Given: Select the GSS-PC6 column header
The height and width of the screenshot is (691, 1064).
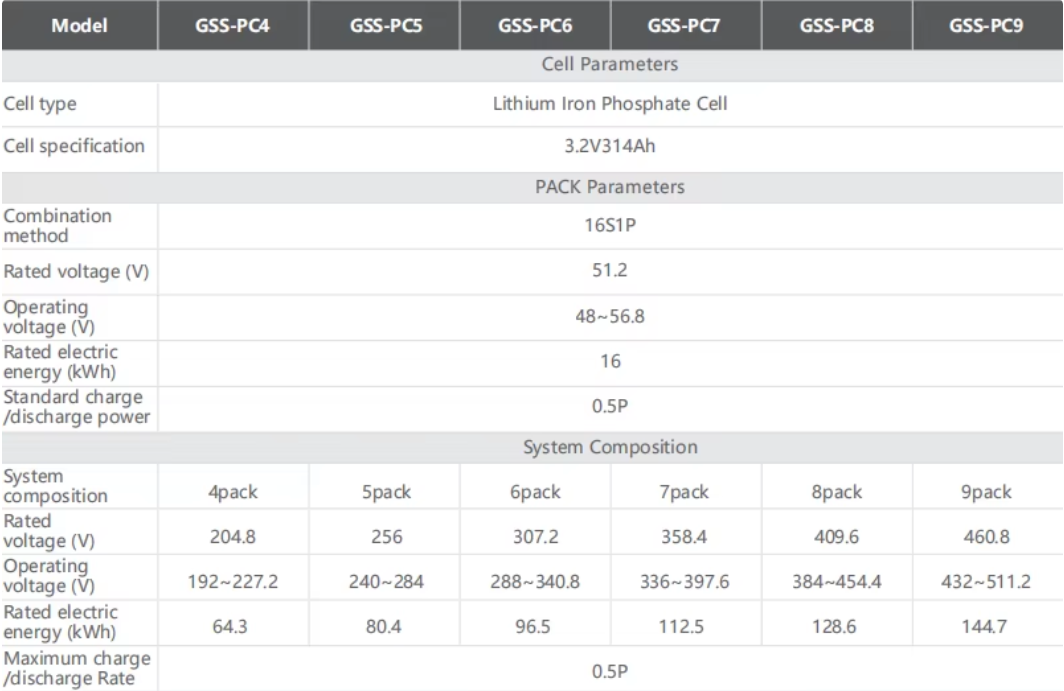Looking at the screenshot, I should coord(535,26).
